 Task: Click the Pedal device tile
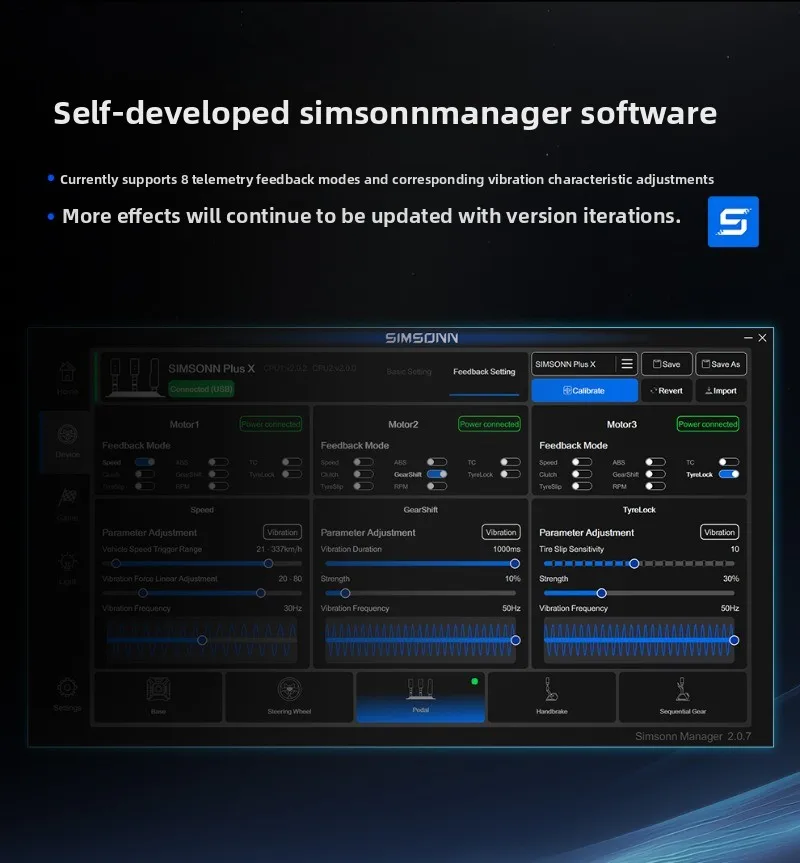(420, 697)
